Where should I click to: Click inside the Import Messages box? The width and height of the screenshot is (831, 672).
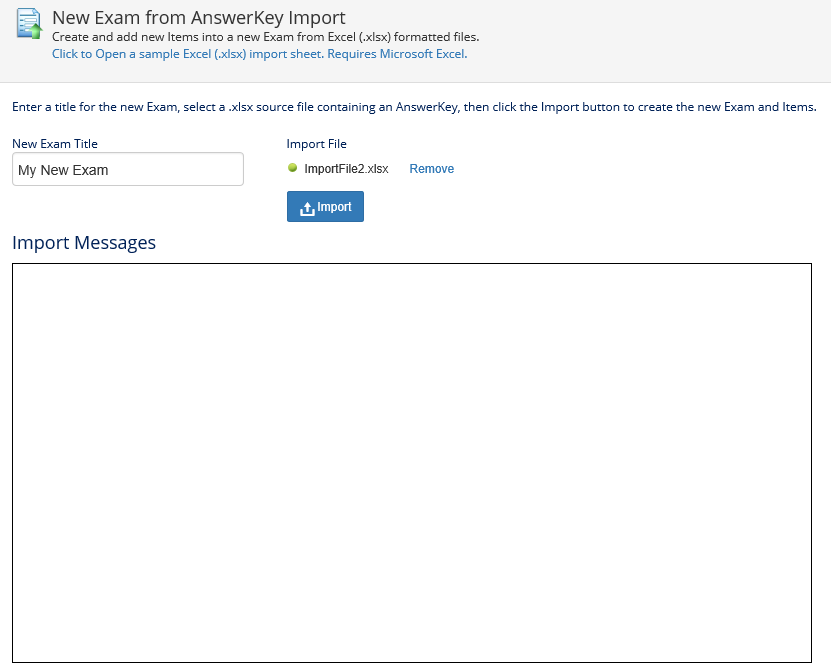411,462
